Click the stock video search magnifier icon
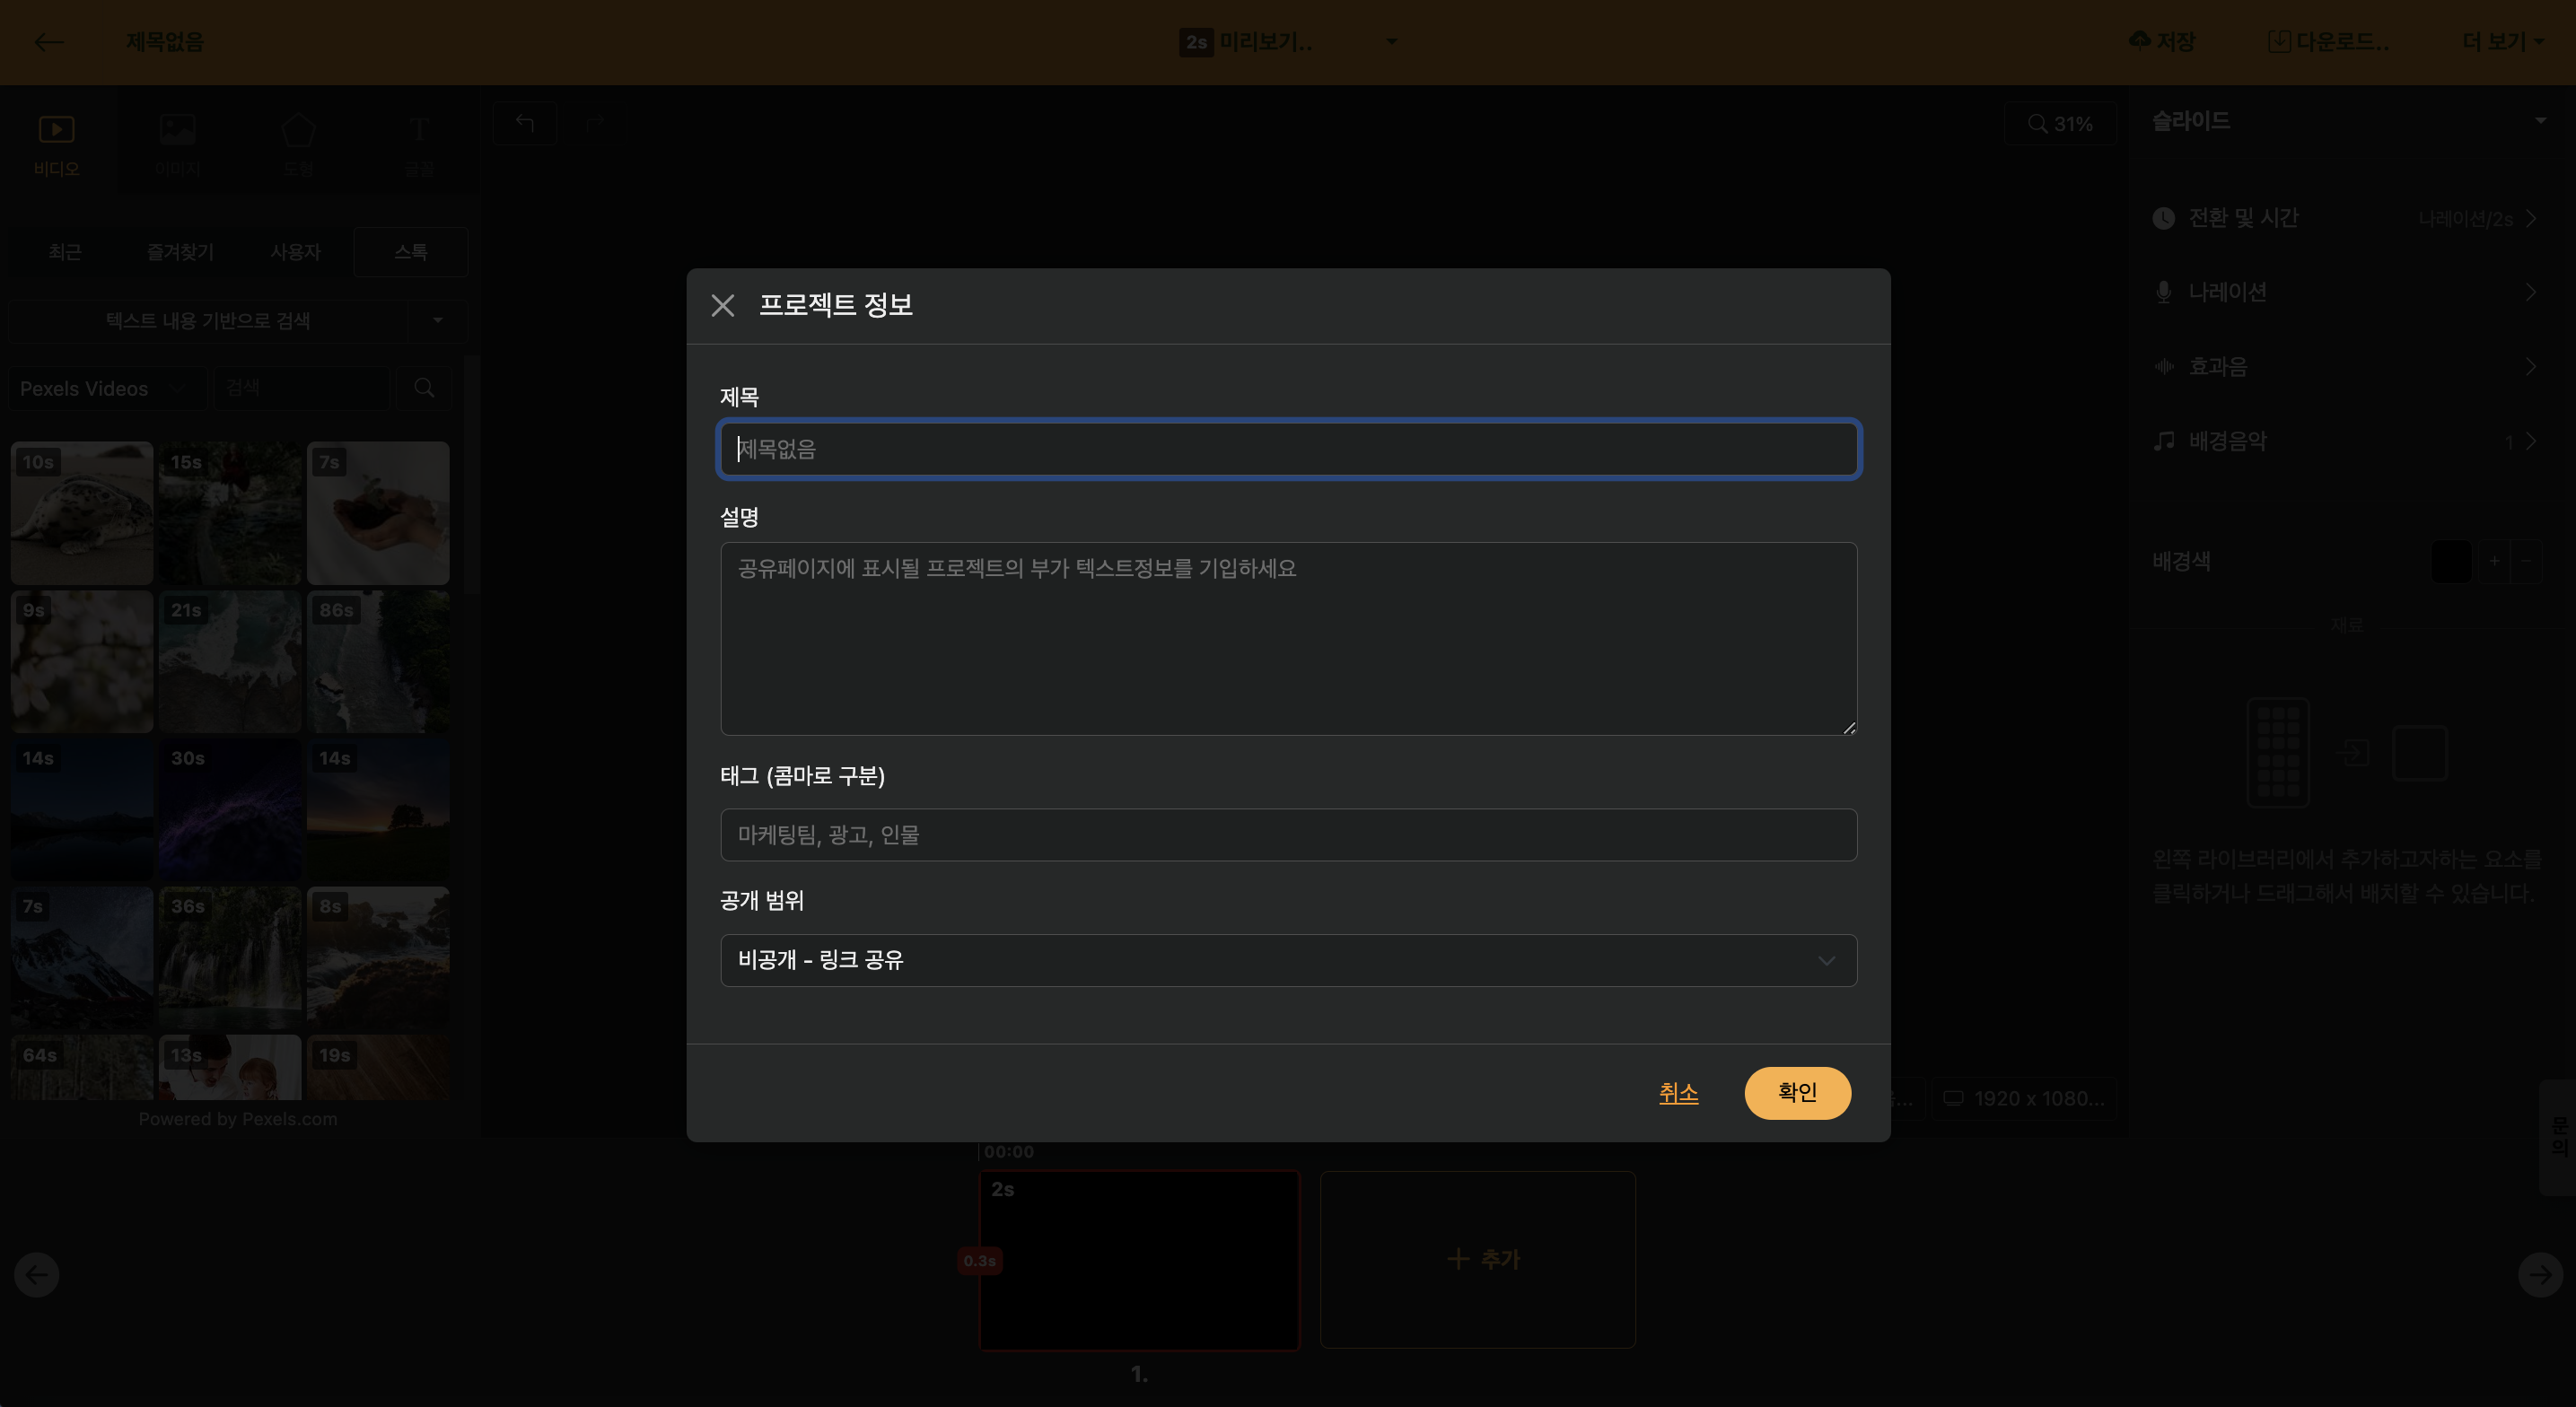The image size is (2576, 1407). click(x=424, y=388)
